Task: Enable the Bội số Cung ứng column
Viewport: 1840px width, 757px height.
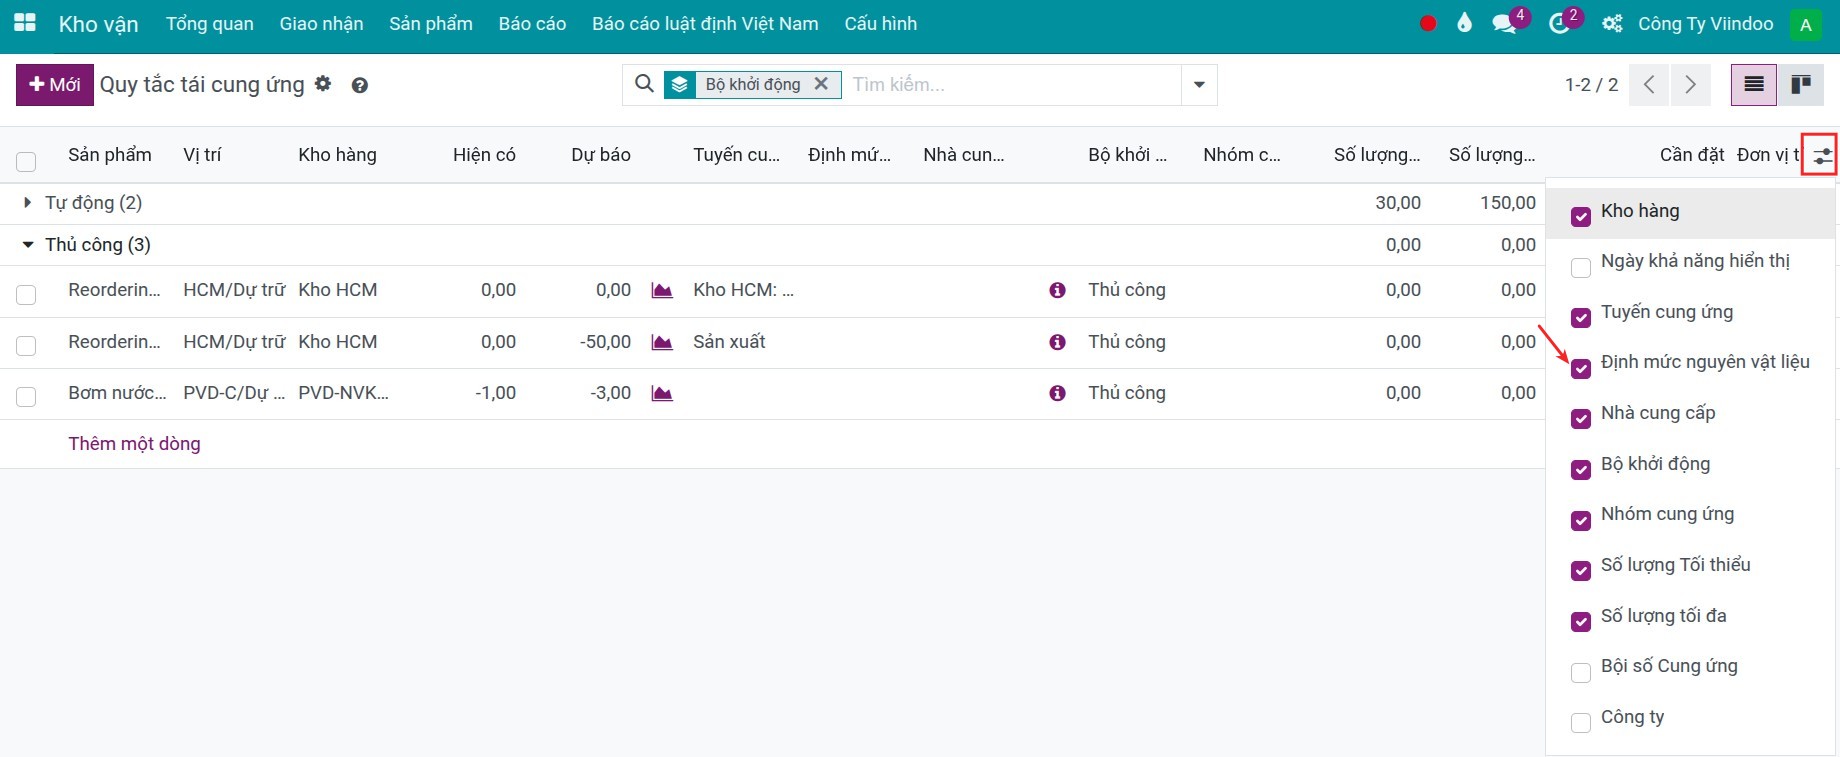Action: [x=1581, y=673]
